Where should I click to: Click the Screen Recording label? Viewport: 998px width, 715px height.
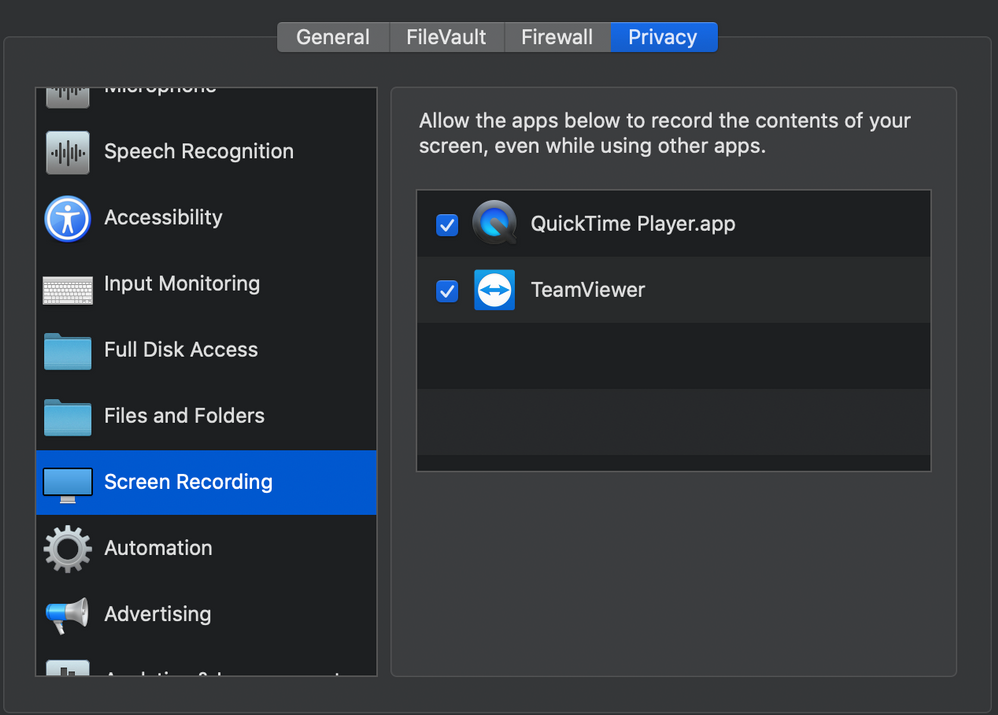pos(188,483)
